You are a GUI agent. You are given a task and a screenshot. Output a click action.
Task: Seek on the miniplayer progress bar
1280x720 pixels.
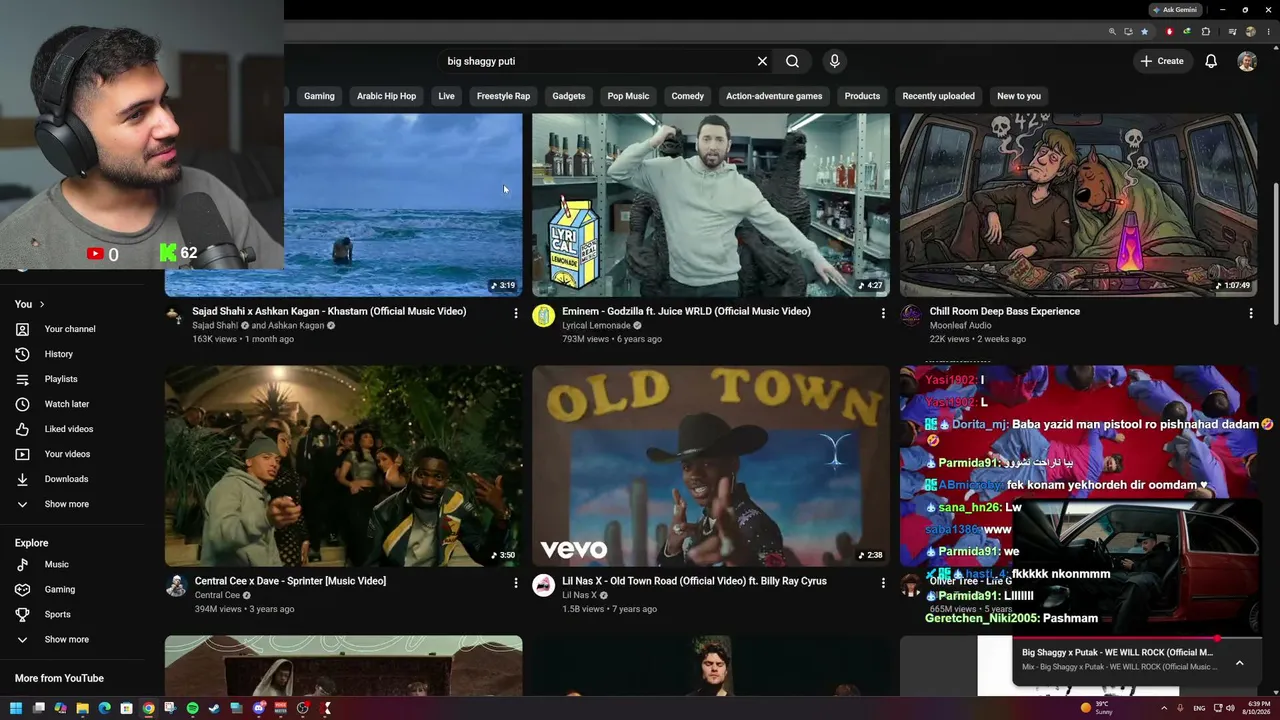[x=1137, y=638]
